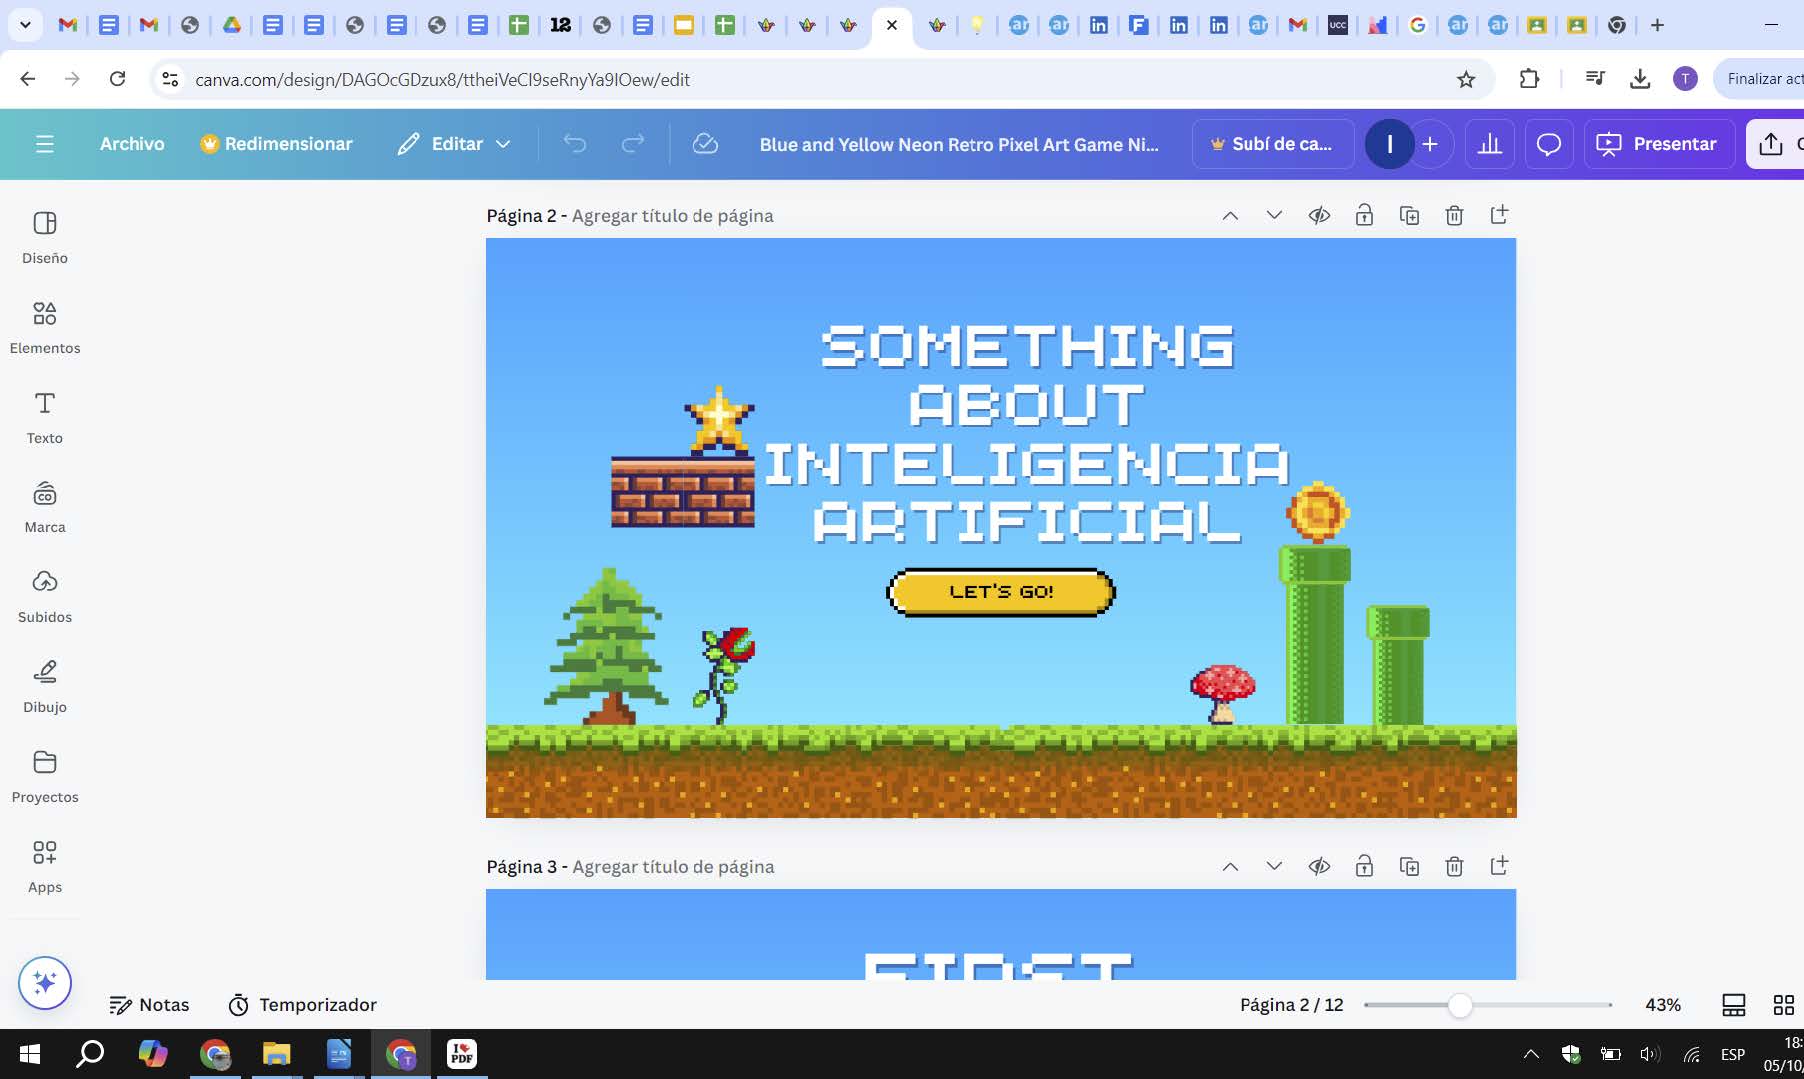The width and height of the screenshot is (1804, 1079).
Task: Duplicate Página 2 using the copy icon
Action: pyautogui.click(x=1409, y=215)
